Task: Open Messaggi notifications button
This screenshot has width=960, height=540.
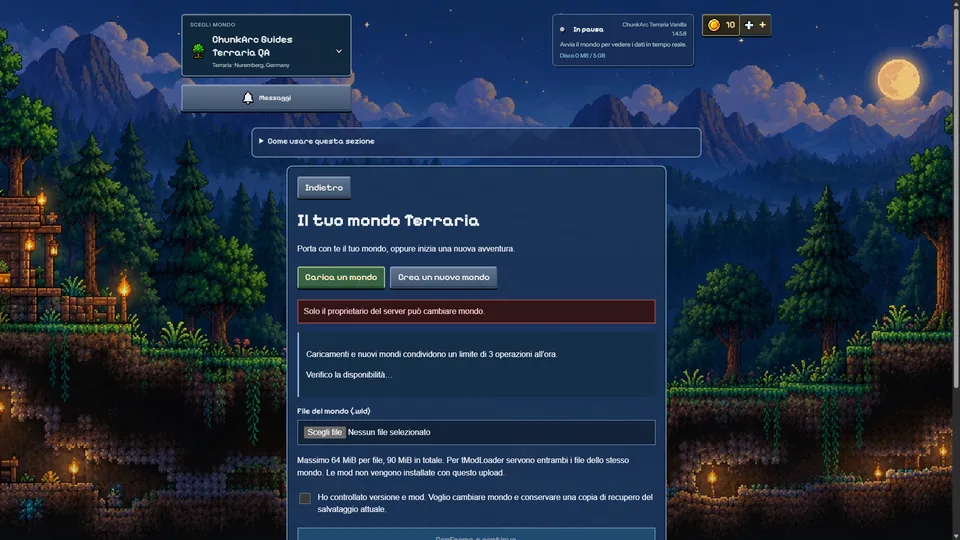Action: [266, 98]
